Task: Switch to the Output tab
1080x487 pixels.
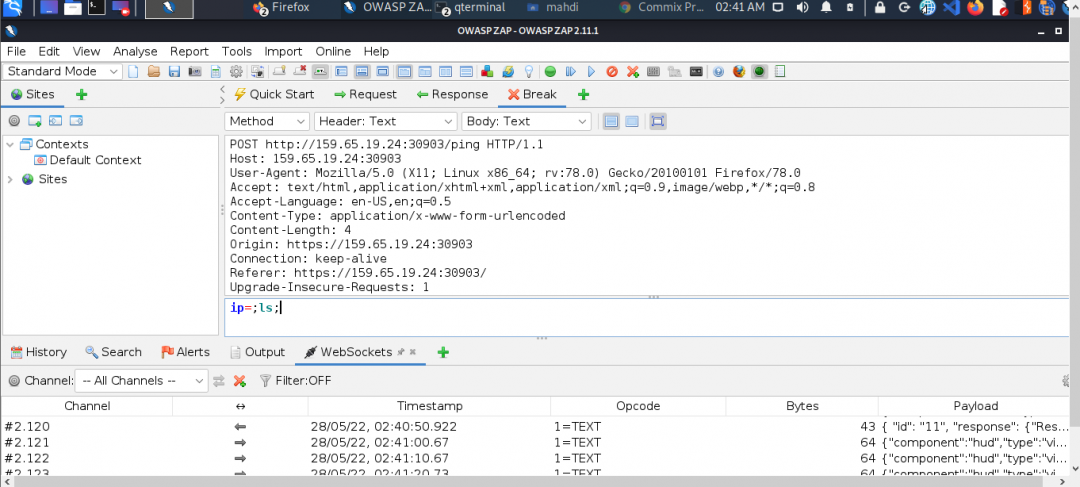Action: point(257,352)
